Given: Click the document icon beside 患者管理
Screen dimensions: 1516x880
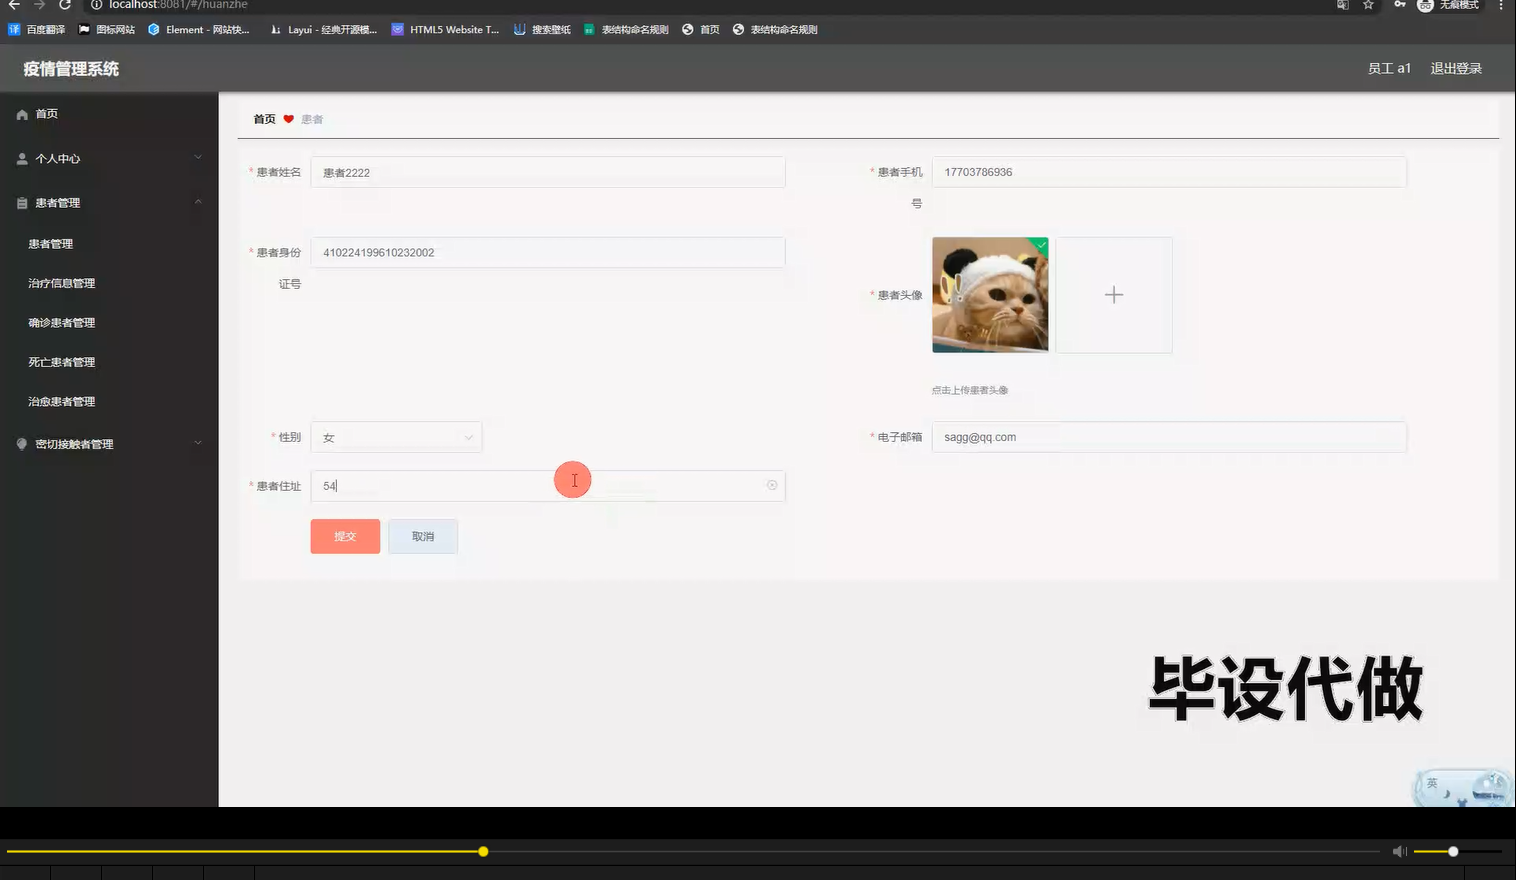Looking at the screenshot, I should click(x=22, y=202).
